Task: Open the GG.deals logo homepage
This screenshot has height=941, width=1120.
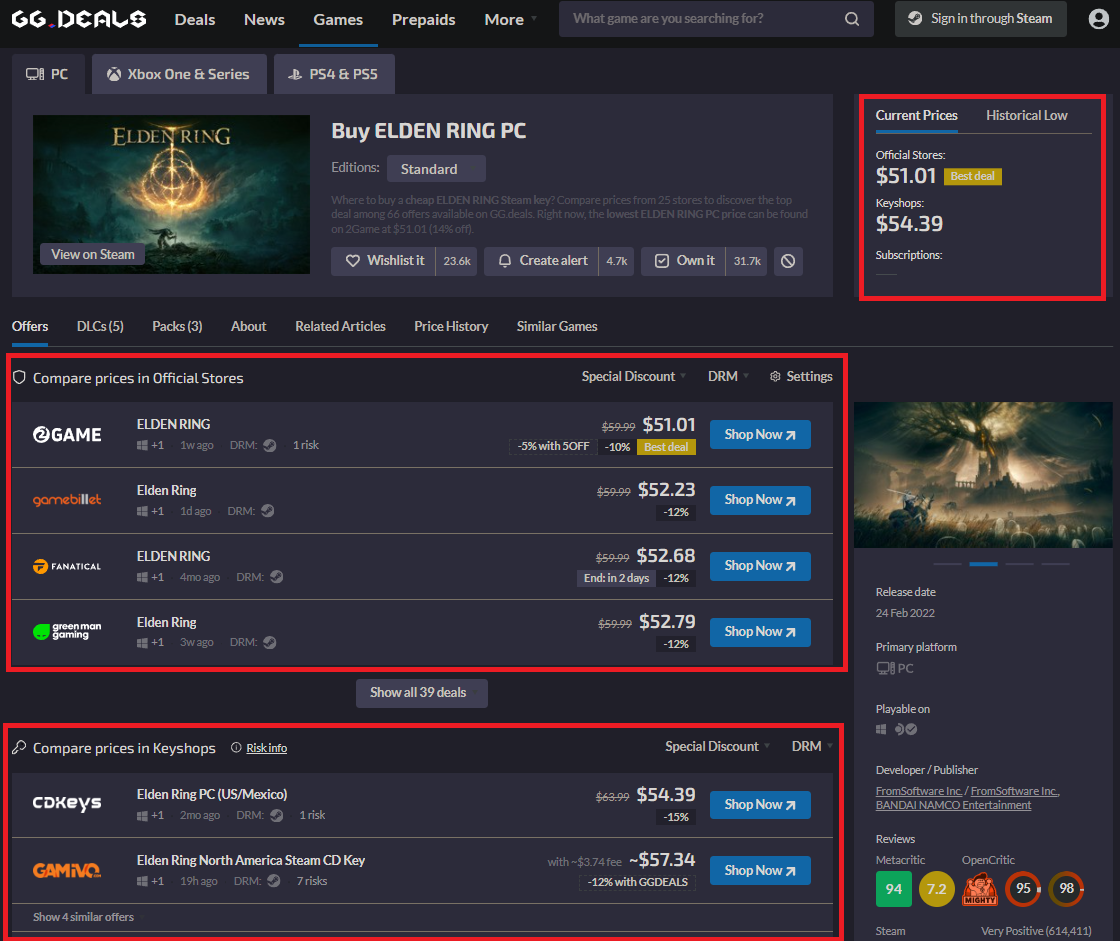Action: 79,19
